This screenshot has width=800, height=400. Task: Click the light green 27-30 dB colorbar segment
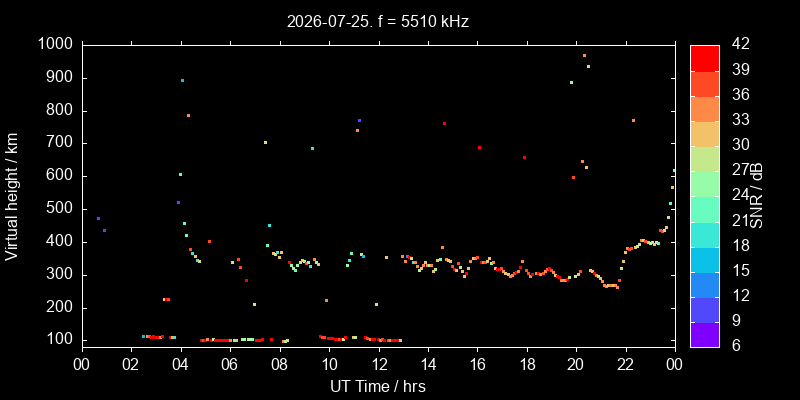click(x=705, y=159)
